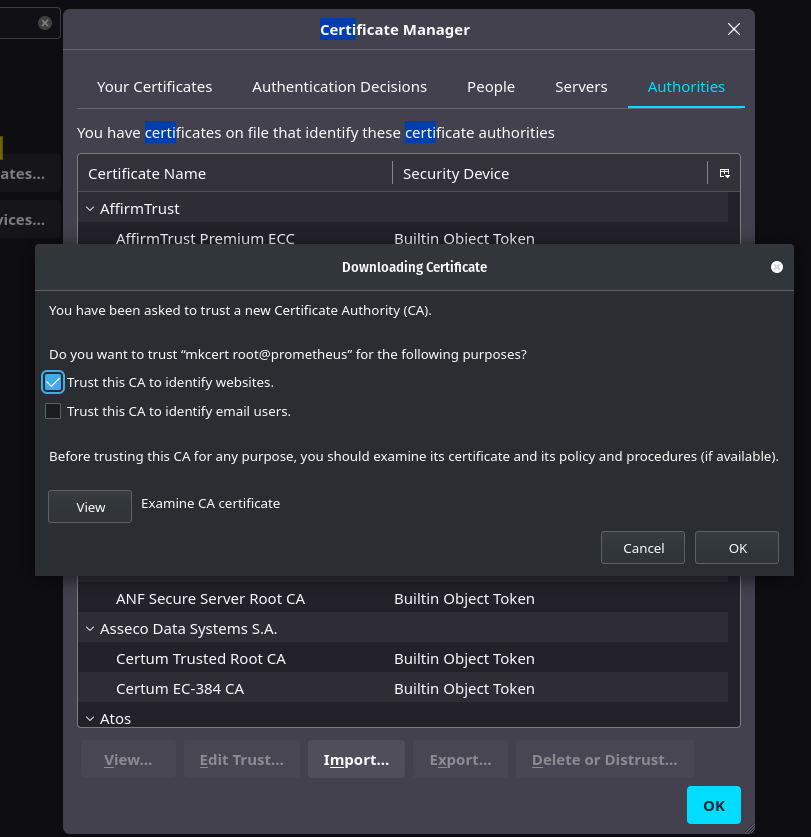The height and width of the screenshot is (837, 811).
Task: Click the cyan OK button in Certificate Manager
Action: pyautogui.click(x=713, y=805)
